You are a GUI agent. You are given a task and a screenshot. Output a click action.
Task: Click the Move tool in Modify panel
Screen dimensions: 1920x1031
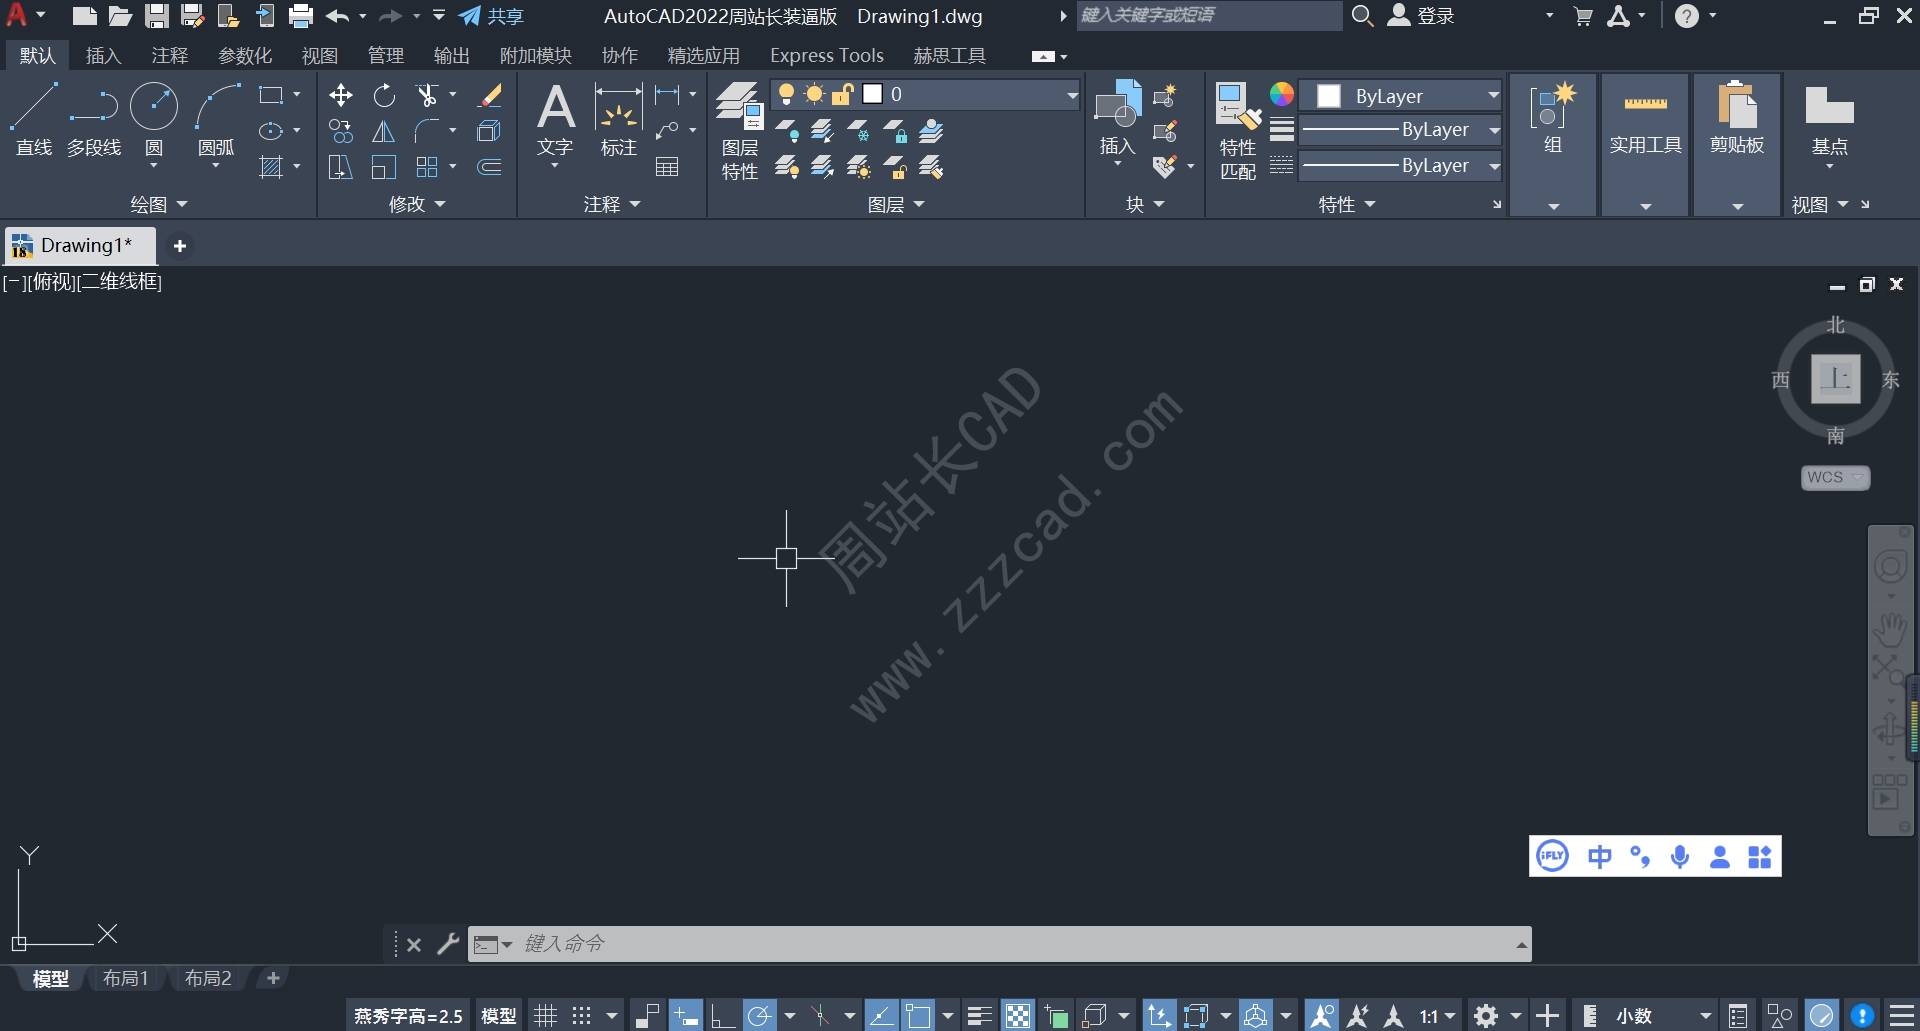point(341,95)
